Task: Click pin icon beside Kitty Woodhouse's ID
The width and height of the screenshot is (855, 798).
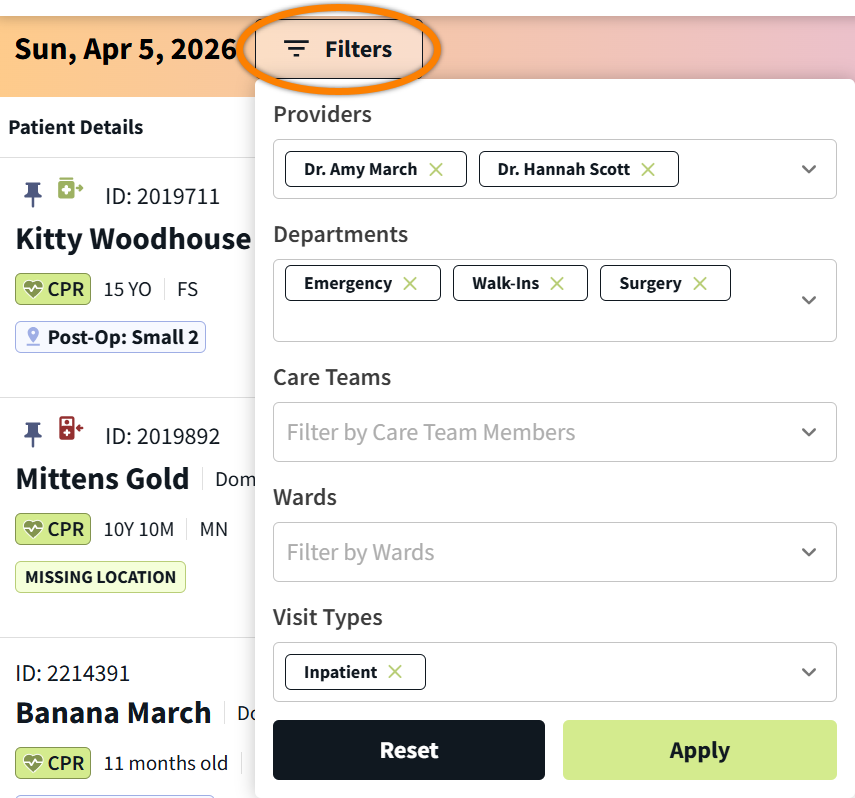Action: click(33, 194)
